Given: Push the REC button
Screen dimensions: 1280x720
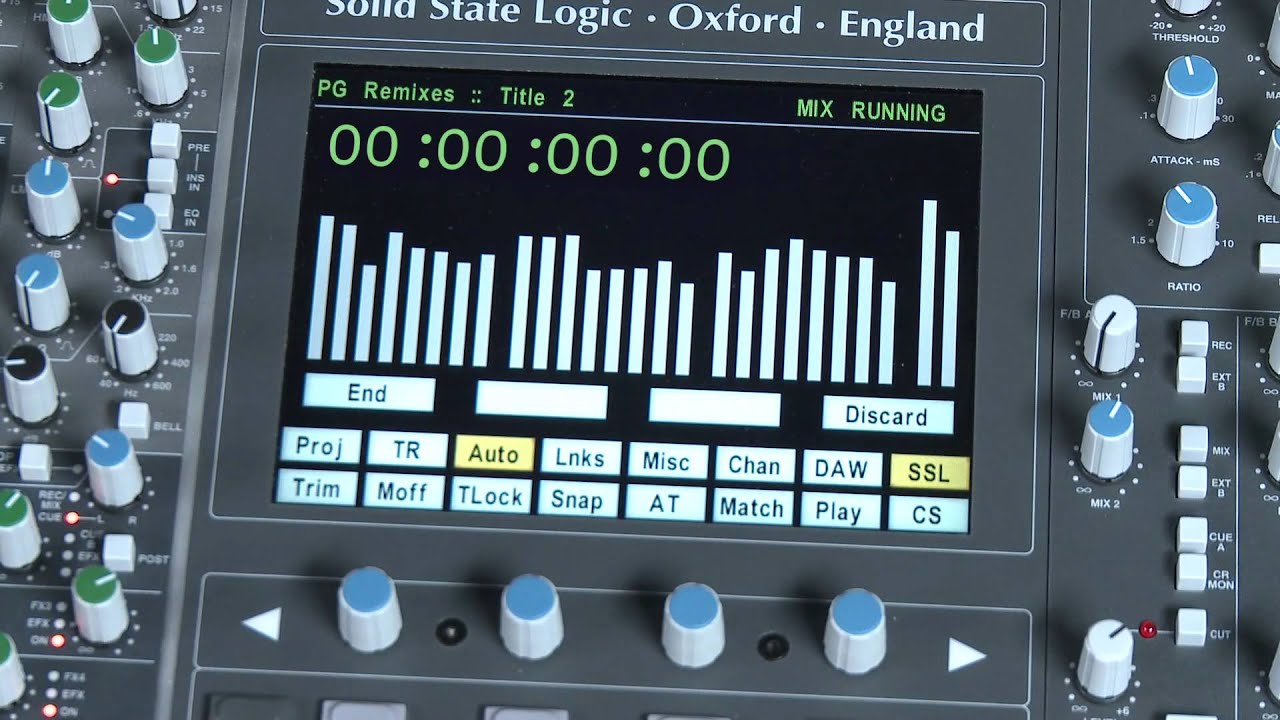Looking at the screenshot, I should click(1193, 338).
